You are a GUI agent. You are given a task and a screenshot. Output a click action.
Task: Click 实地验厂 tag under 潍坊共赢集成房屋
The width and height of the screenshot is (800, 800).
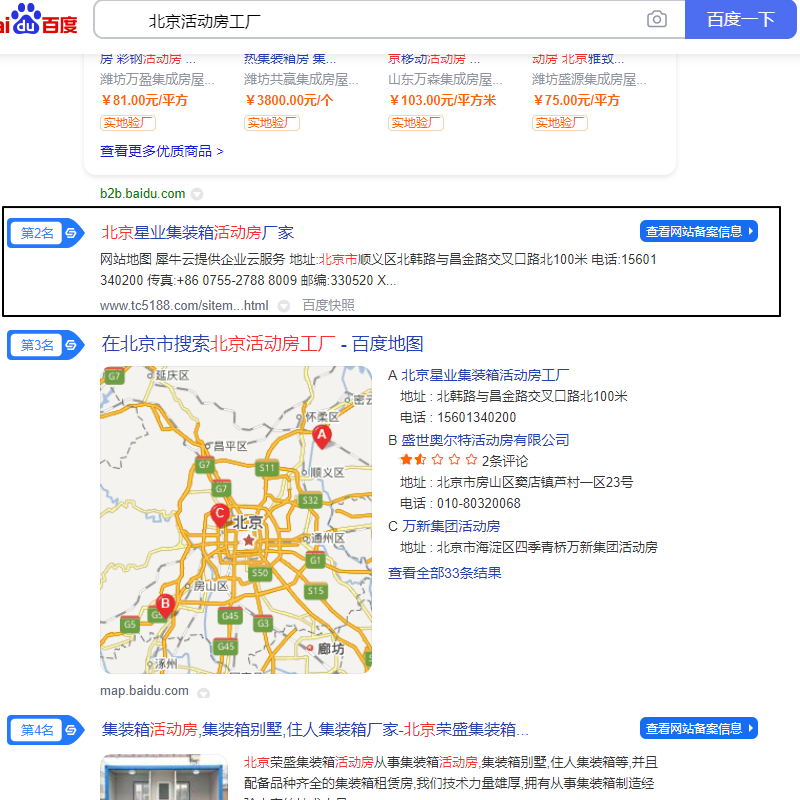(x=271, y=123)
